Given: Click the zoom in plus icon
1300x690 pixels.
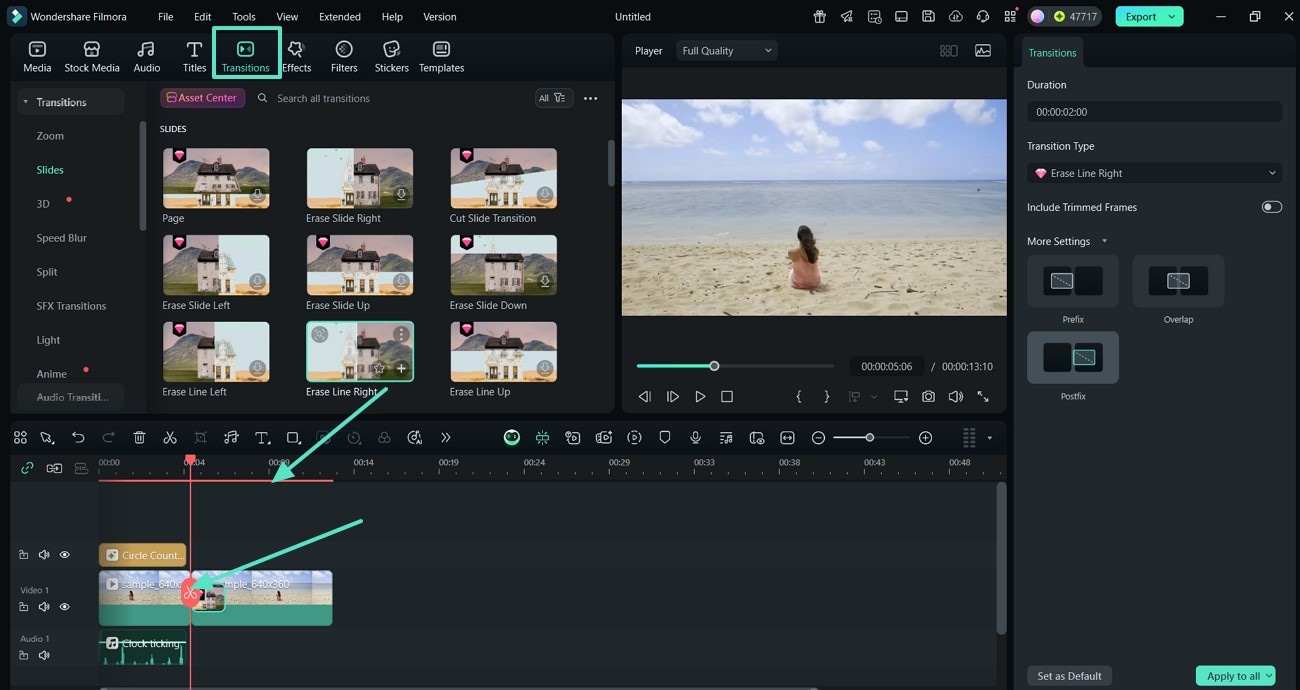Looking at the screenshot, I should (925, 438).
